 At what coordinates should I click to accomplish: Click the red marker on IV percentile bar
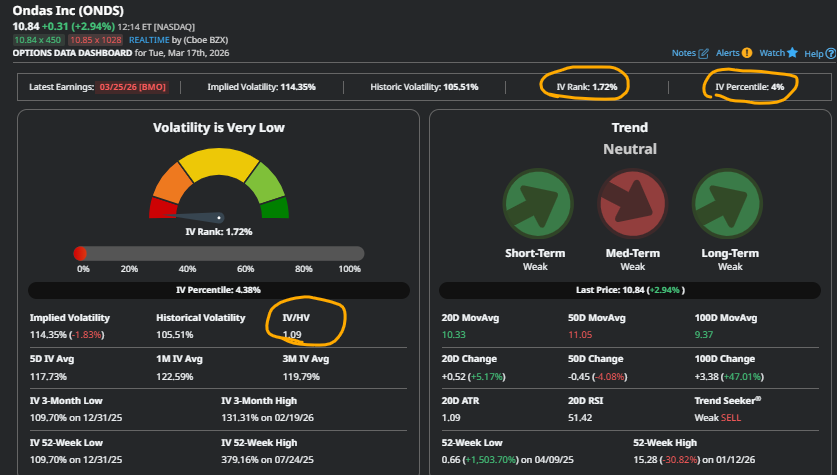(x=80, y=254)
